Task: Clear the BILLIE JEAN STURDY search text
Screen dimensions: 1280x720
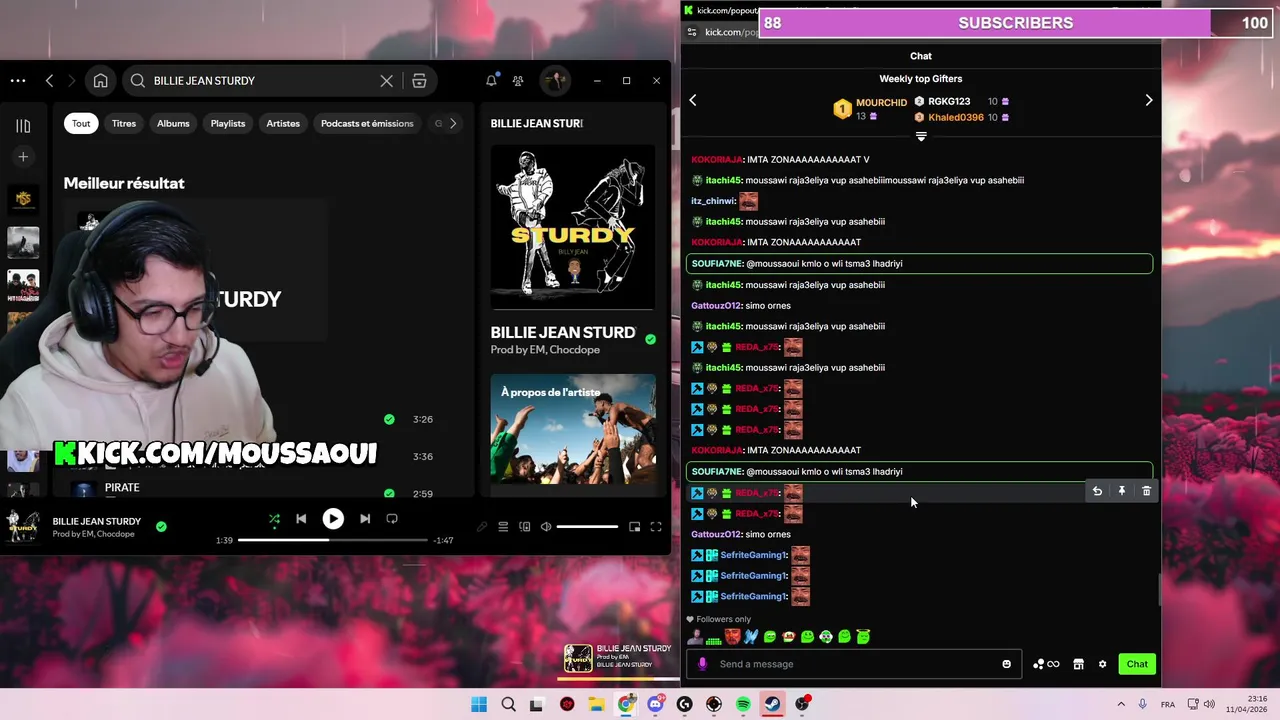Action: (x=387, y=81)
